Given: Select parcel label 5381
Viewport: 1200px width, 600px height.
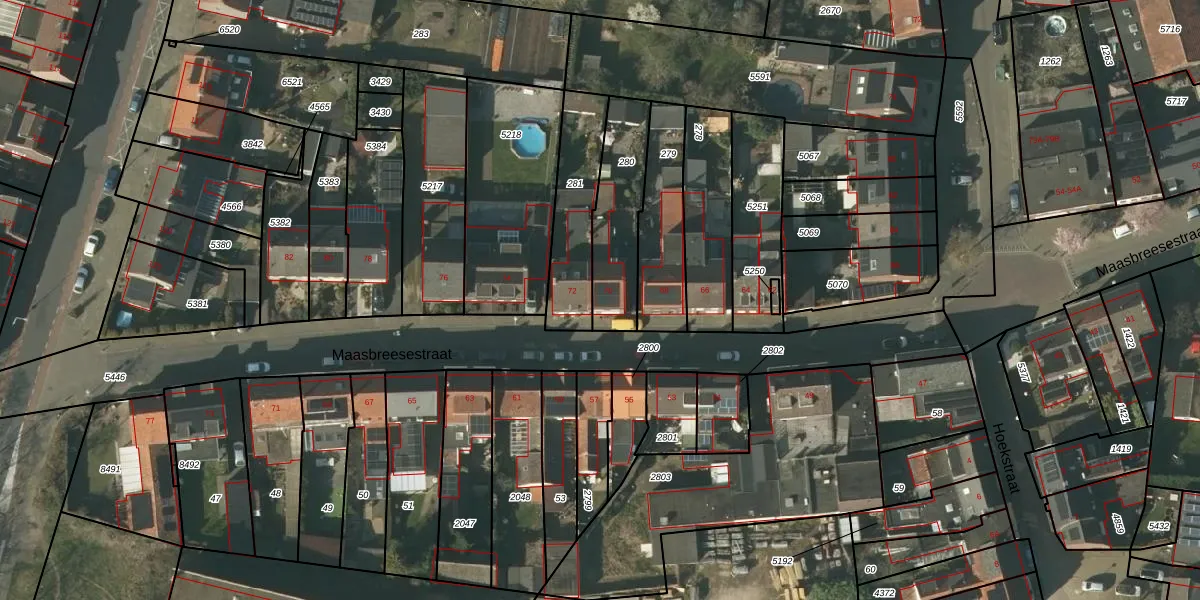Looking at the screenshot, I should (x=197, y=303).
